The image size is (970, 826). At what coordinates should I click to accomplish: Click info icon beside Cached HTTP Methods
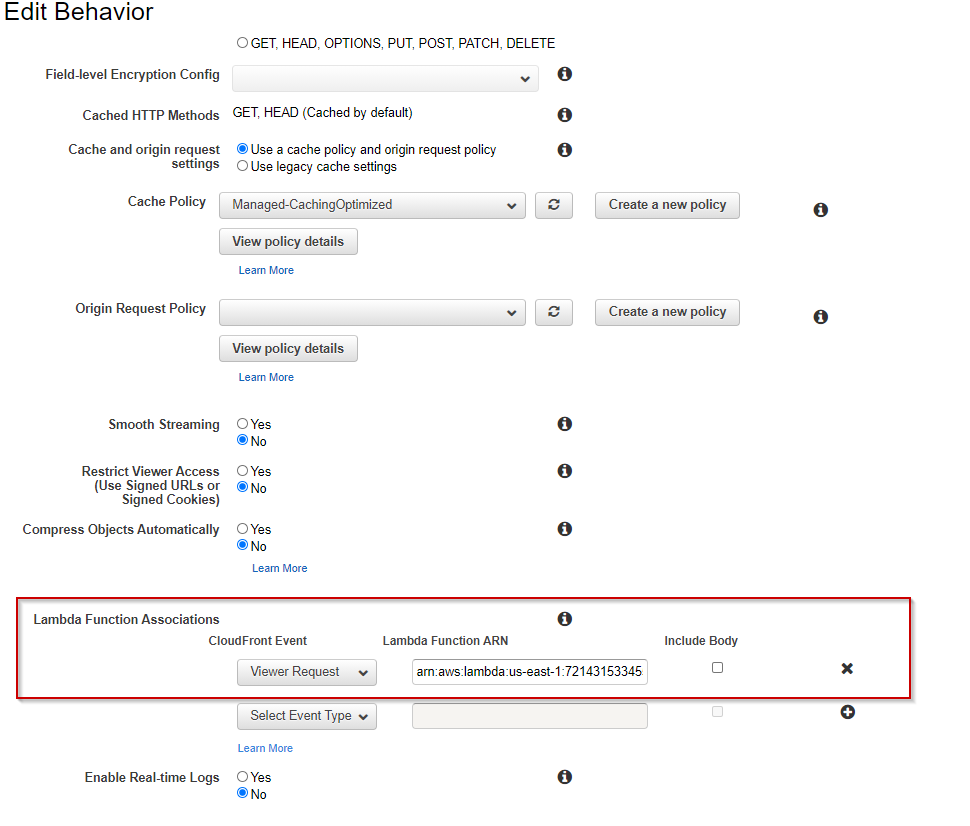click(x=564, y=114)
